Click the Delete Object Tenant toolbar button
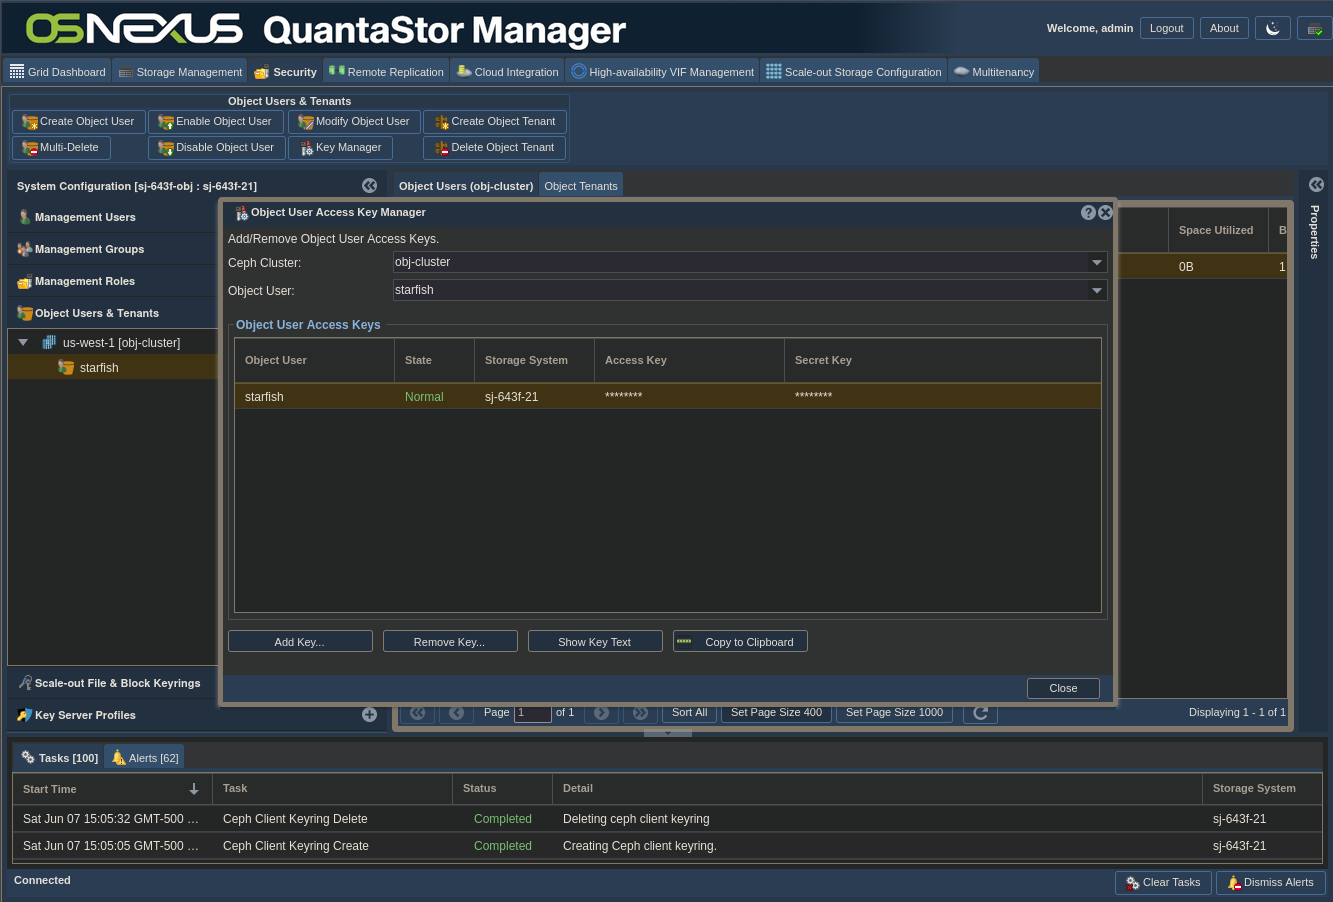This screenshot has height=902, width=1333. tap(494, 148)
